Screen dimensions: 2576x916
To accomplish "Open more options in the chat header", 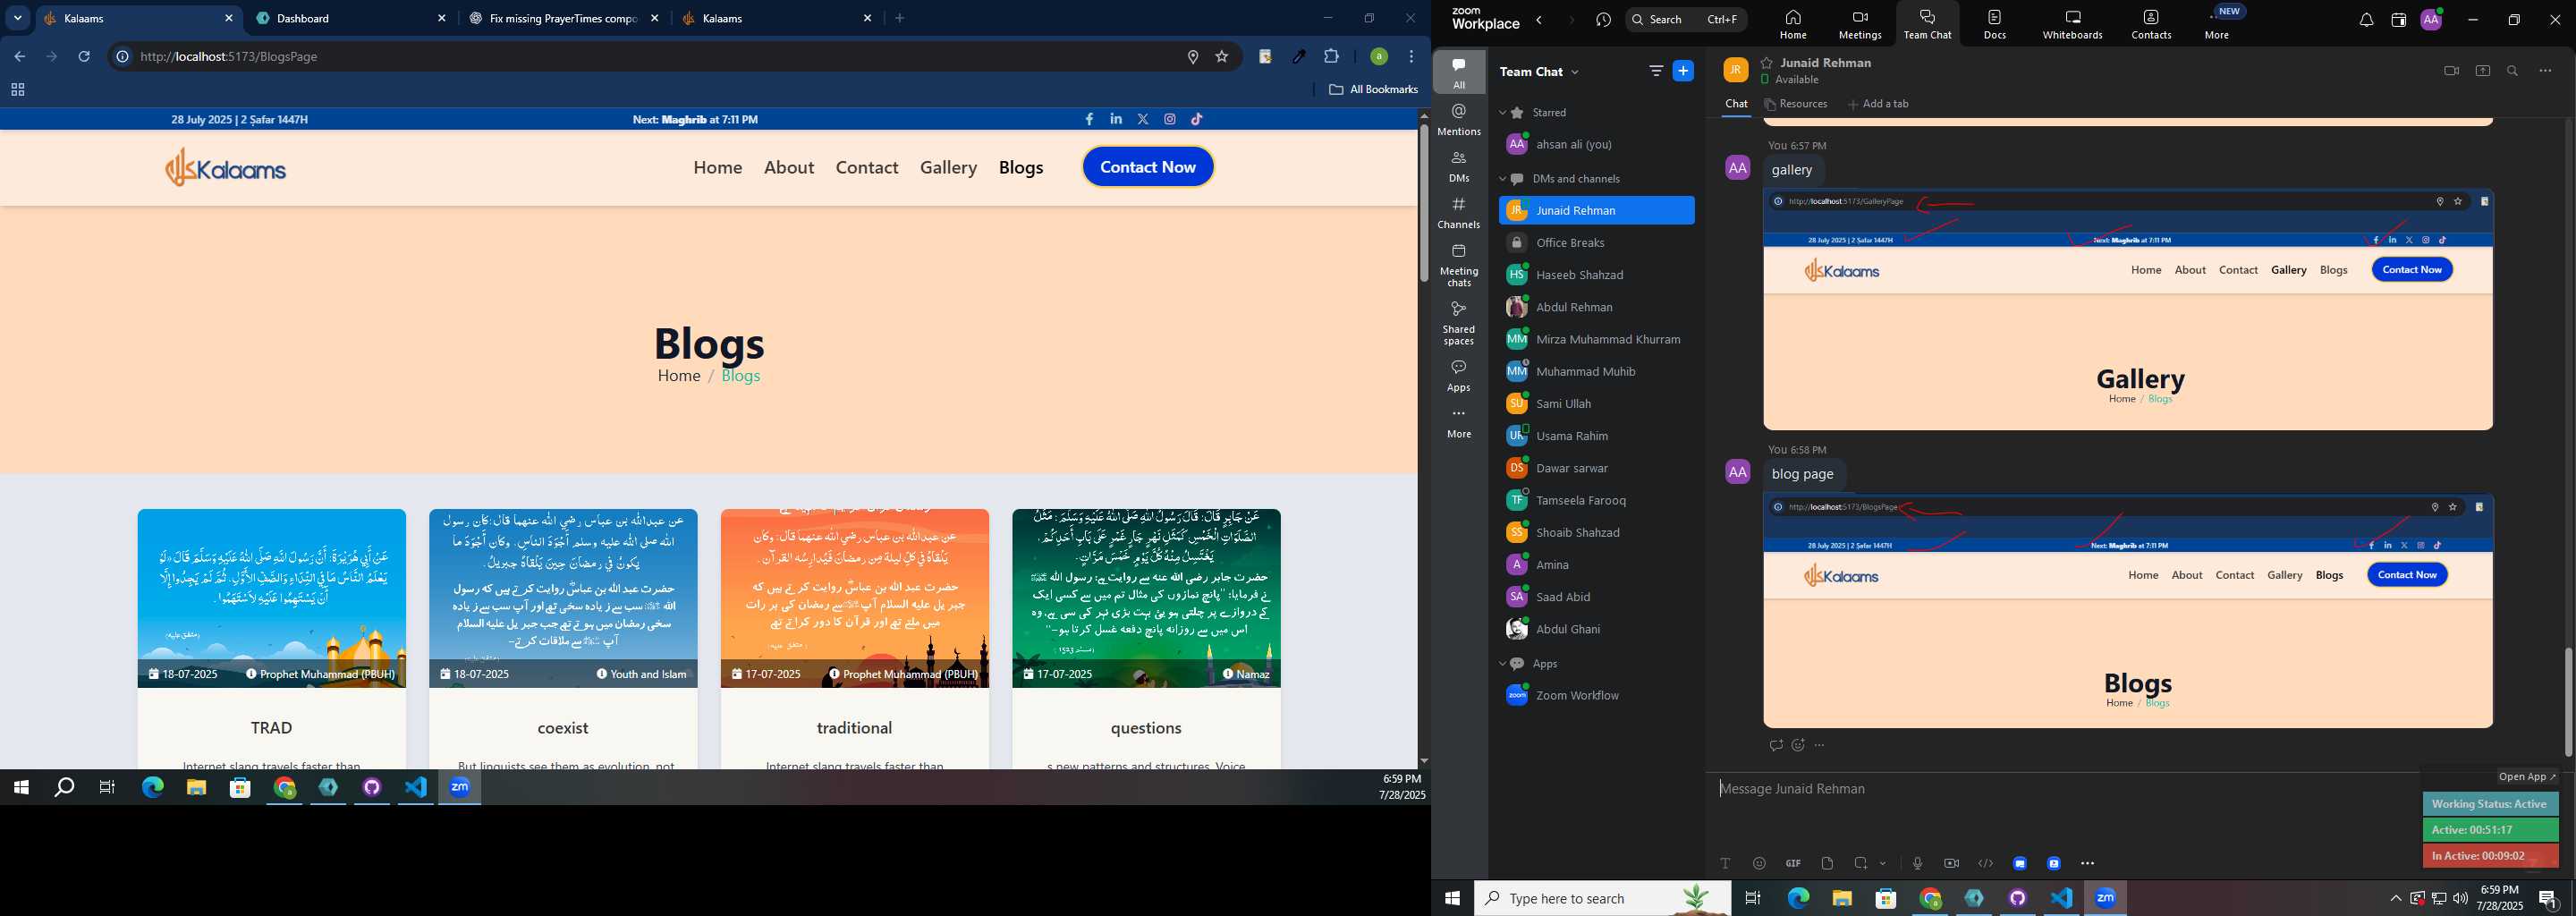I will [2545, 71].
